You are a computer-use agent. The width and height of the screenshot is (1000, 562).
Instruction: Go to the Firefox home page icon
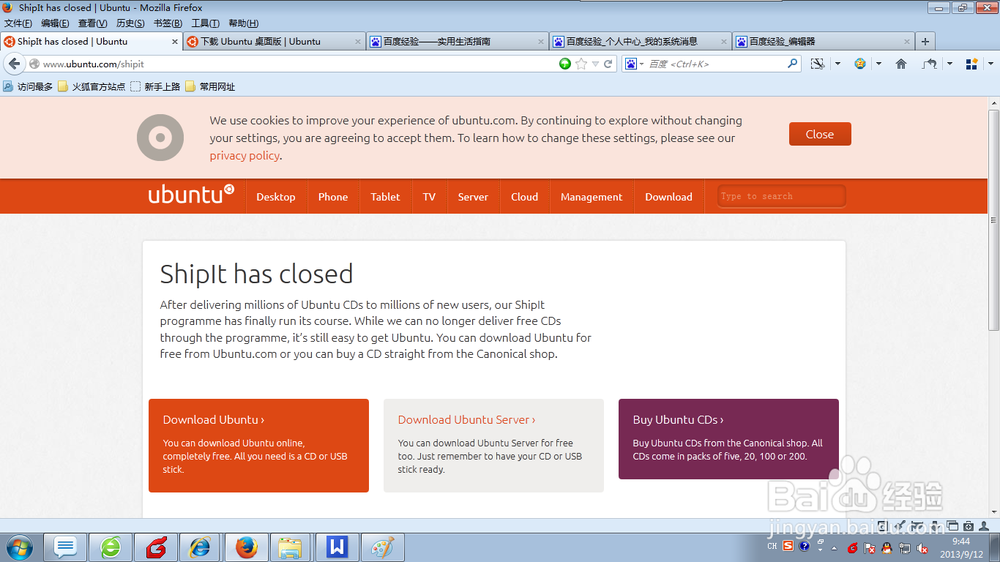[901, 64]
